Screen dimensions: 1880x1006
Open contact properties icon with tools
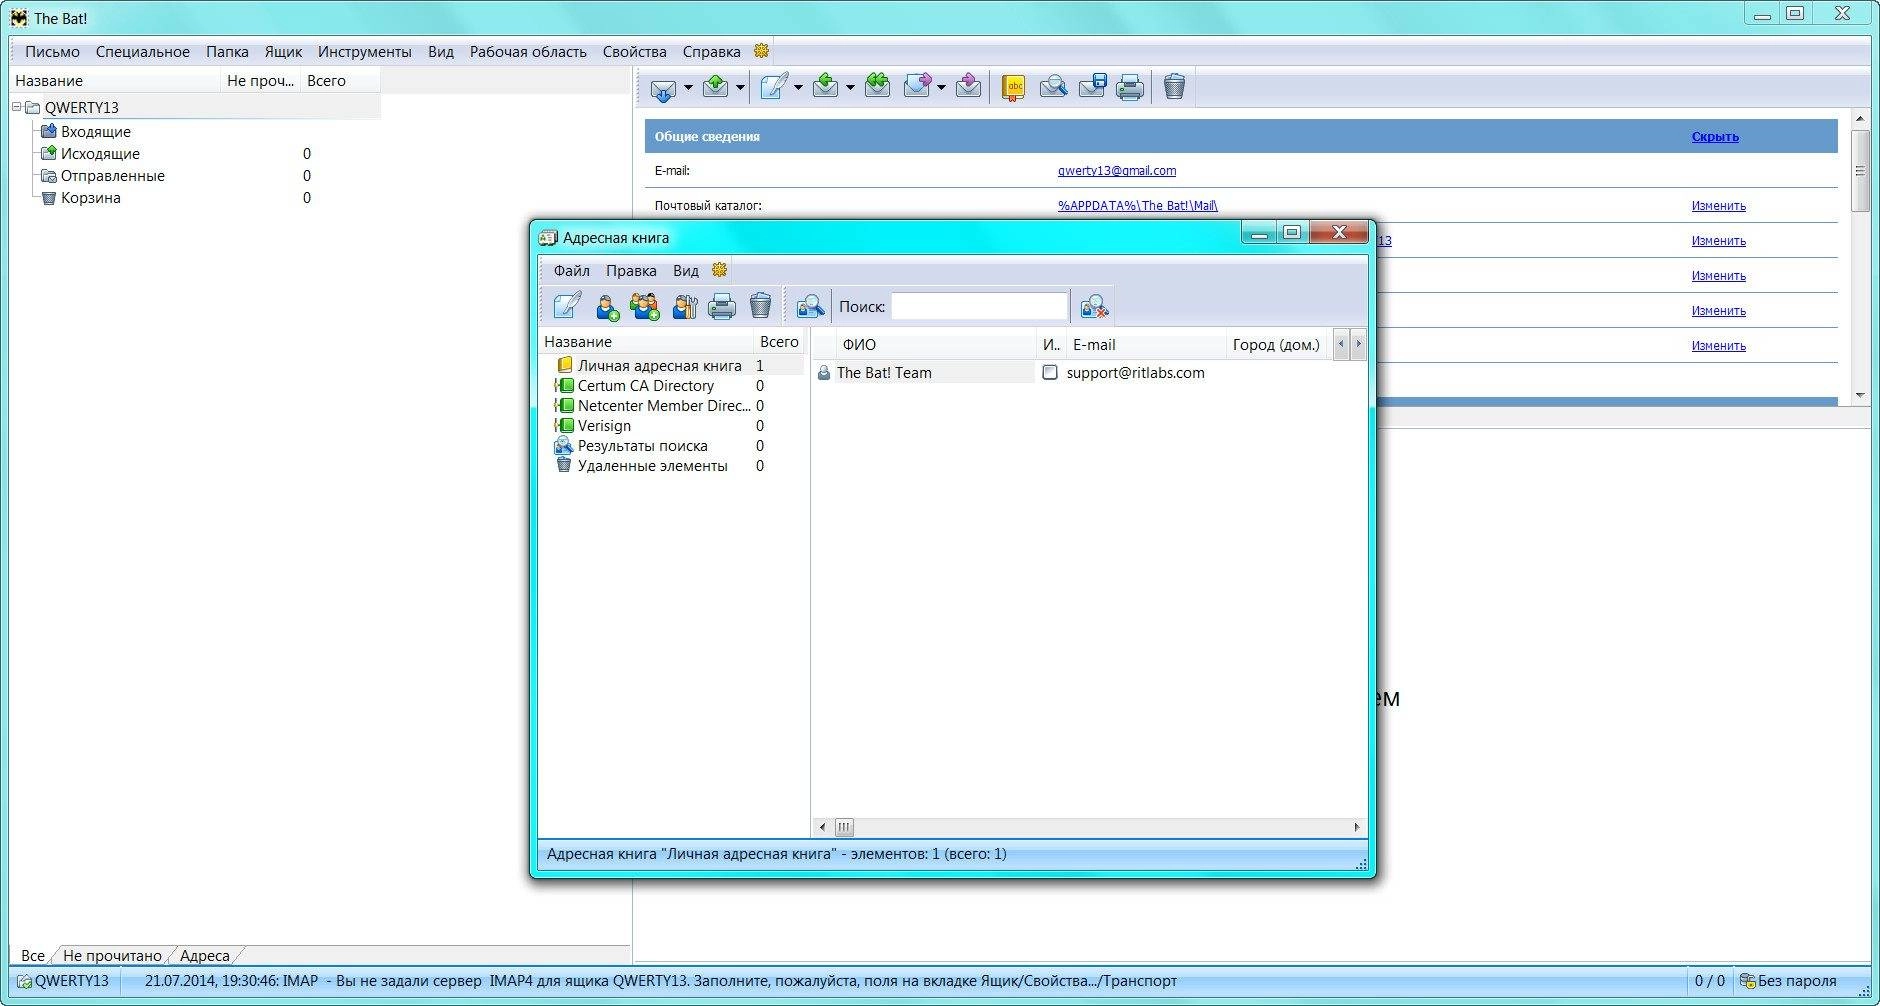tap(684, 306)
